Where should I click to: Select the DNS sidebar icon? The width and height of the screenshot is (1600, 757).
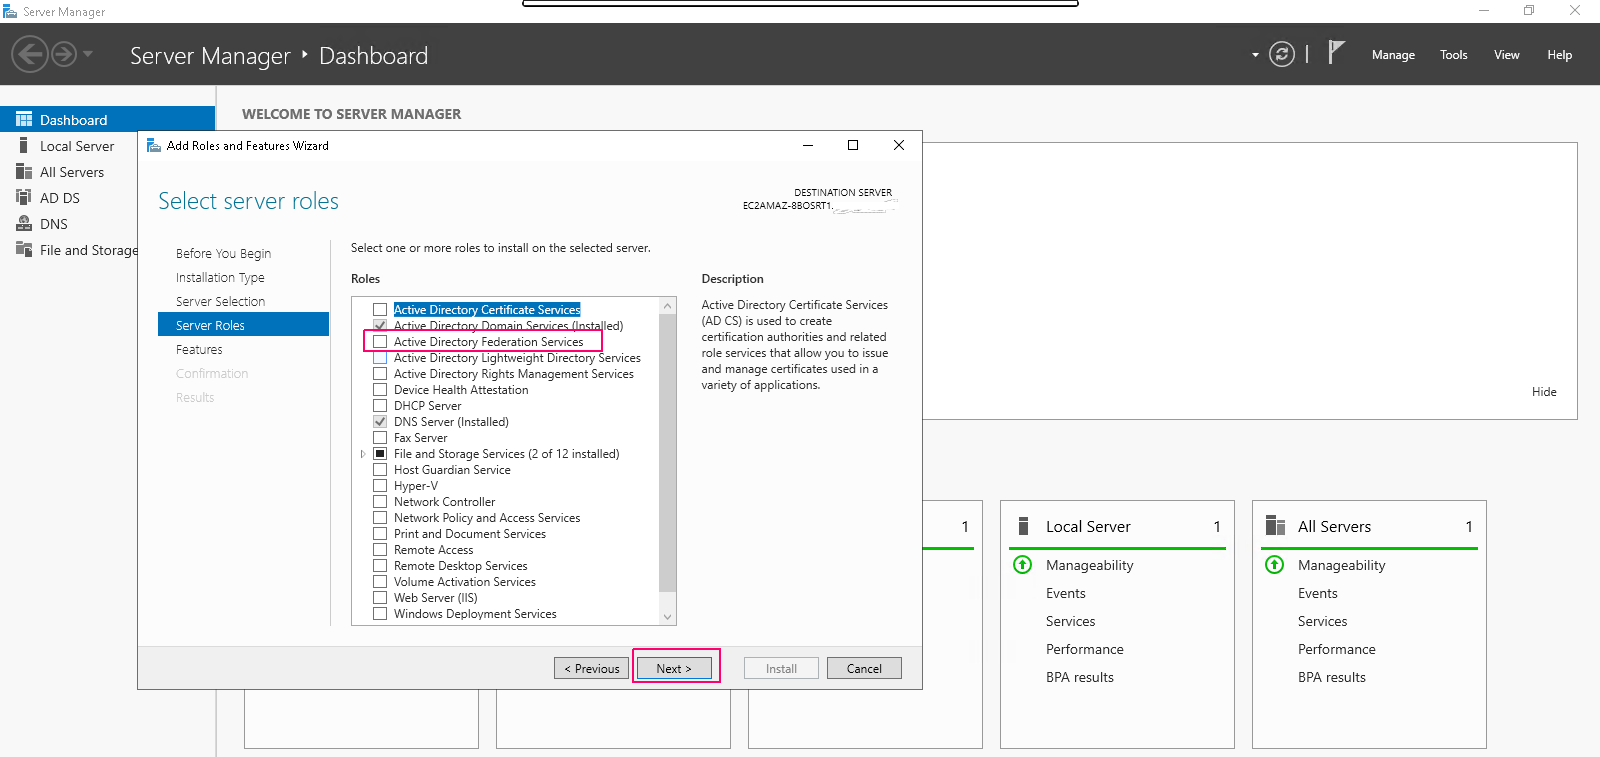tap(24, 223)
